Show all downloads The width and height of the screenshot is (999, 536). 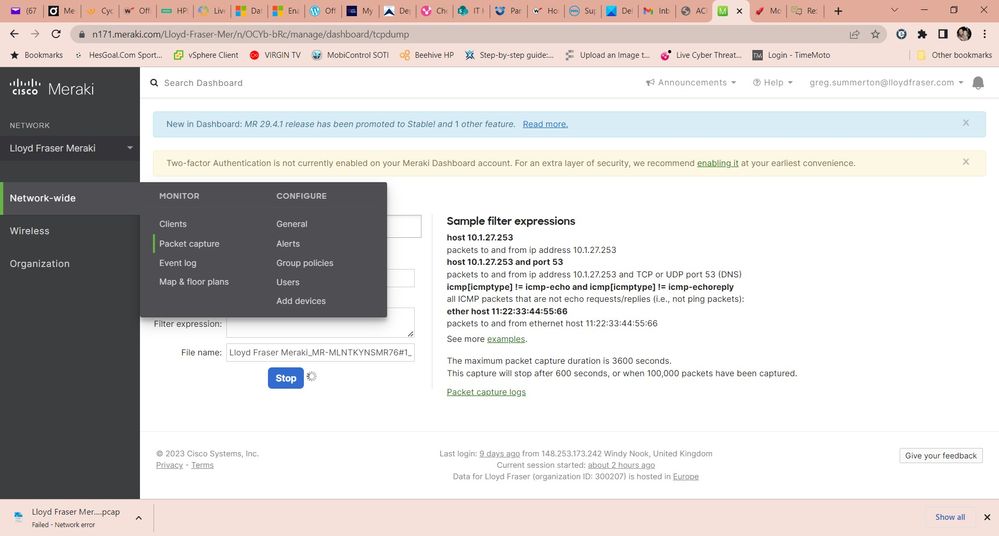(949, 517)
